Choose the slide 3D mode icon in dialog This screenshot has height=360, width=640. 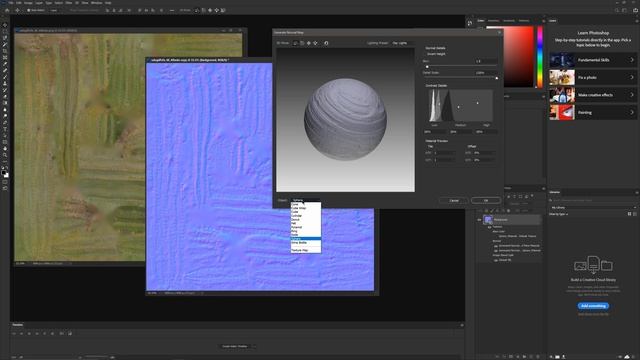pyautogui.click(x=315, y=43)
